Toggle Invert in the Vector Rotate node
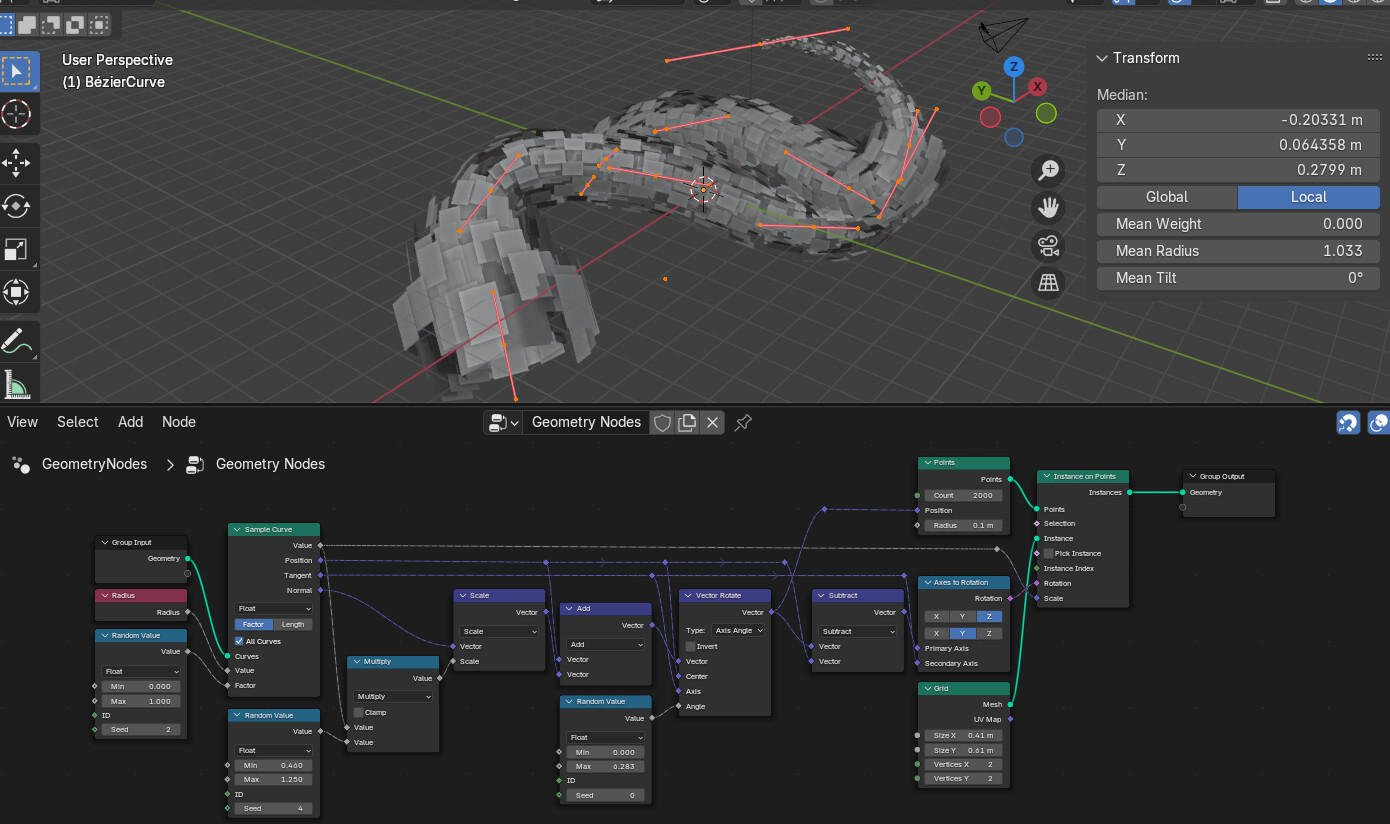Image resolution: width=1390 pixels, height=824 pixels. pos(691,646)
